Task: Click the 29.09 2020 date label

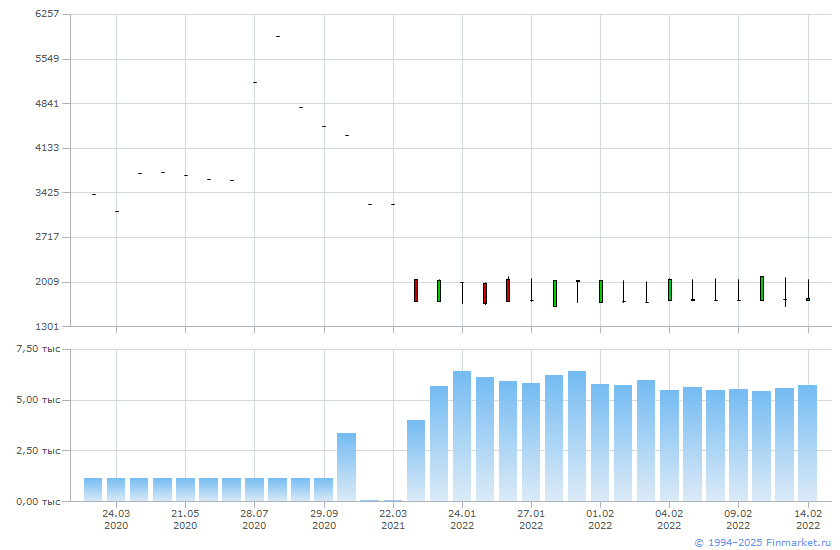Action: click(324, 519)
